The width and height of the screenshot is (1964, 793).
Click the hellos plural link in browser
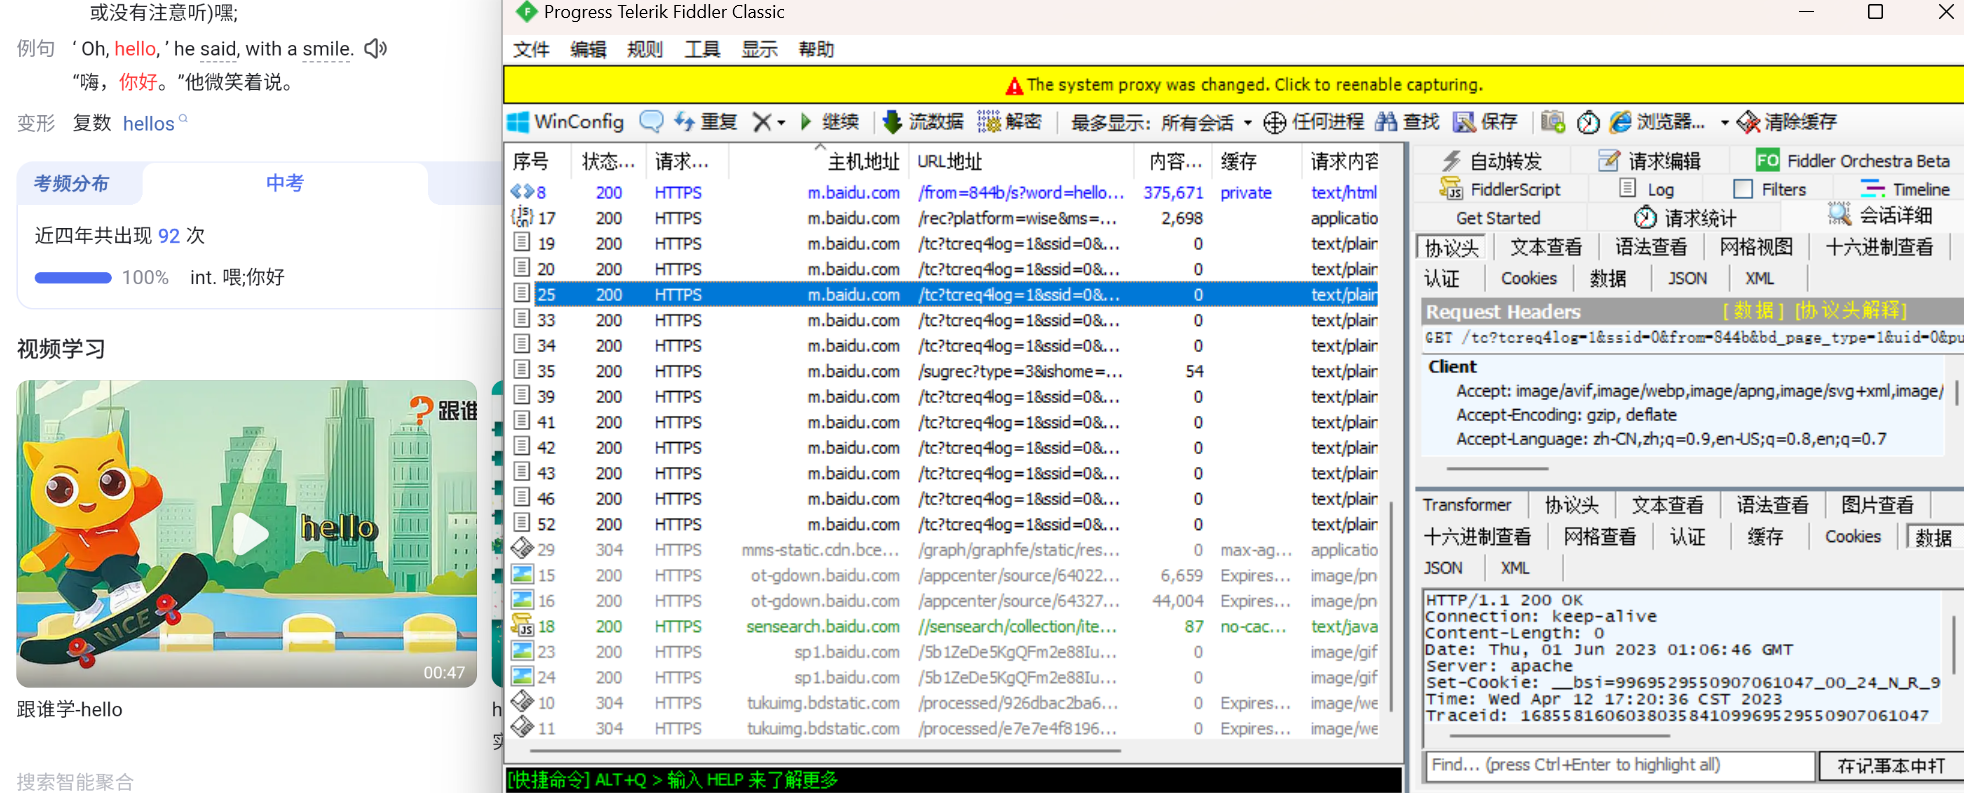pyautogui.click(x=149, y=123)
